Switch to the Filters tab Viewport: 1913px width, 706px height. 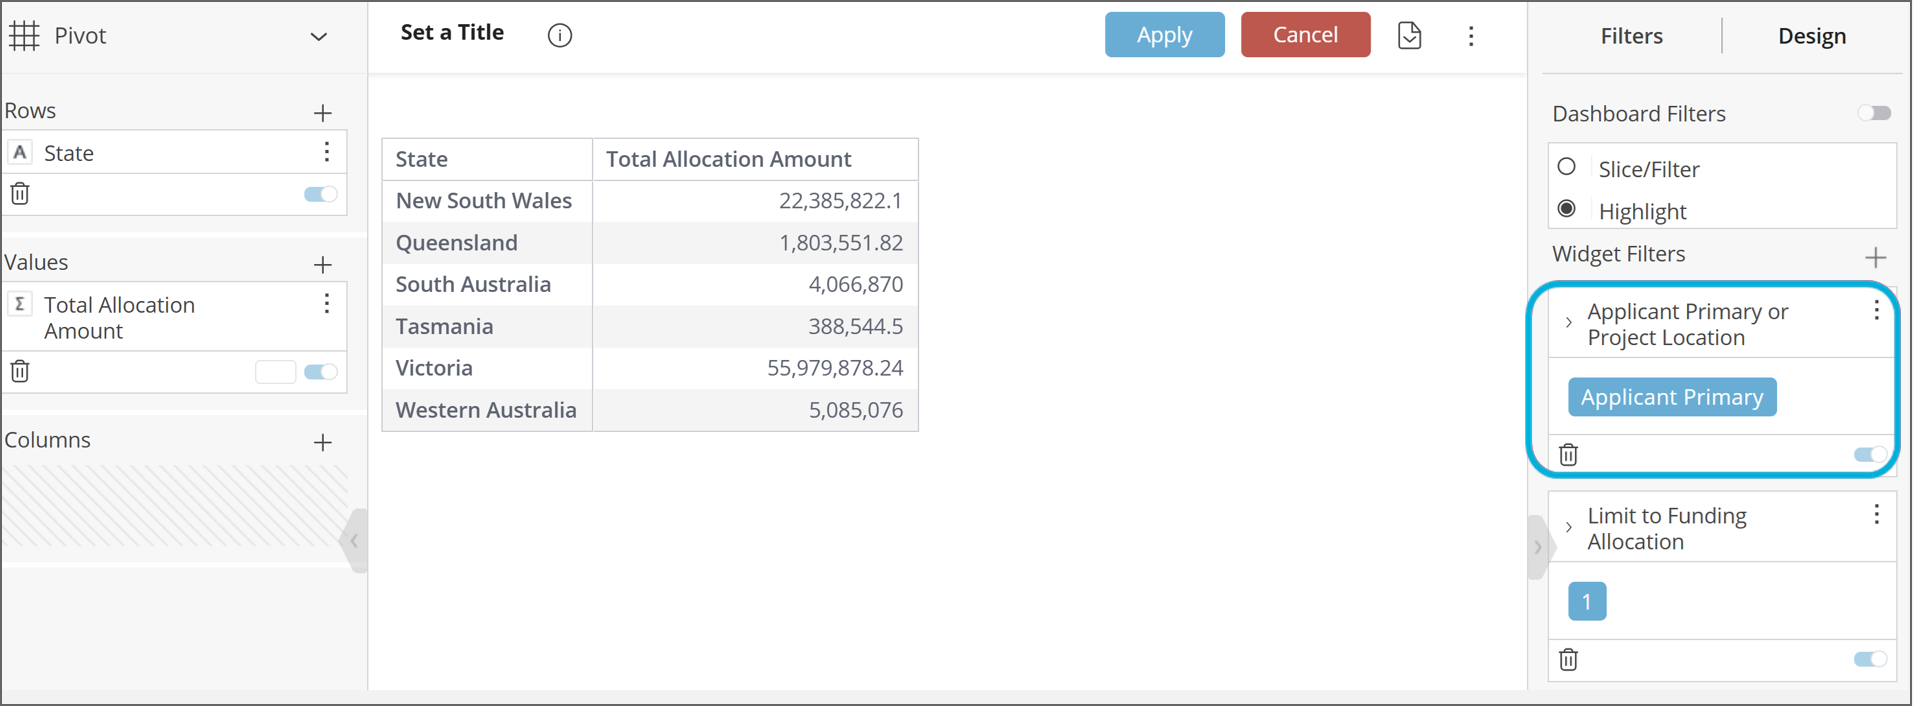click(1631, 36)
